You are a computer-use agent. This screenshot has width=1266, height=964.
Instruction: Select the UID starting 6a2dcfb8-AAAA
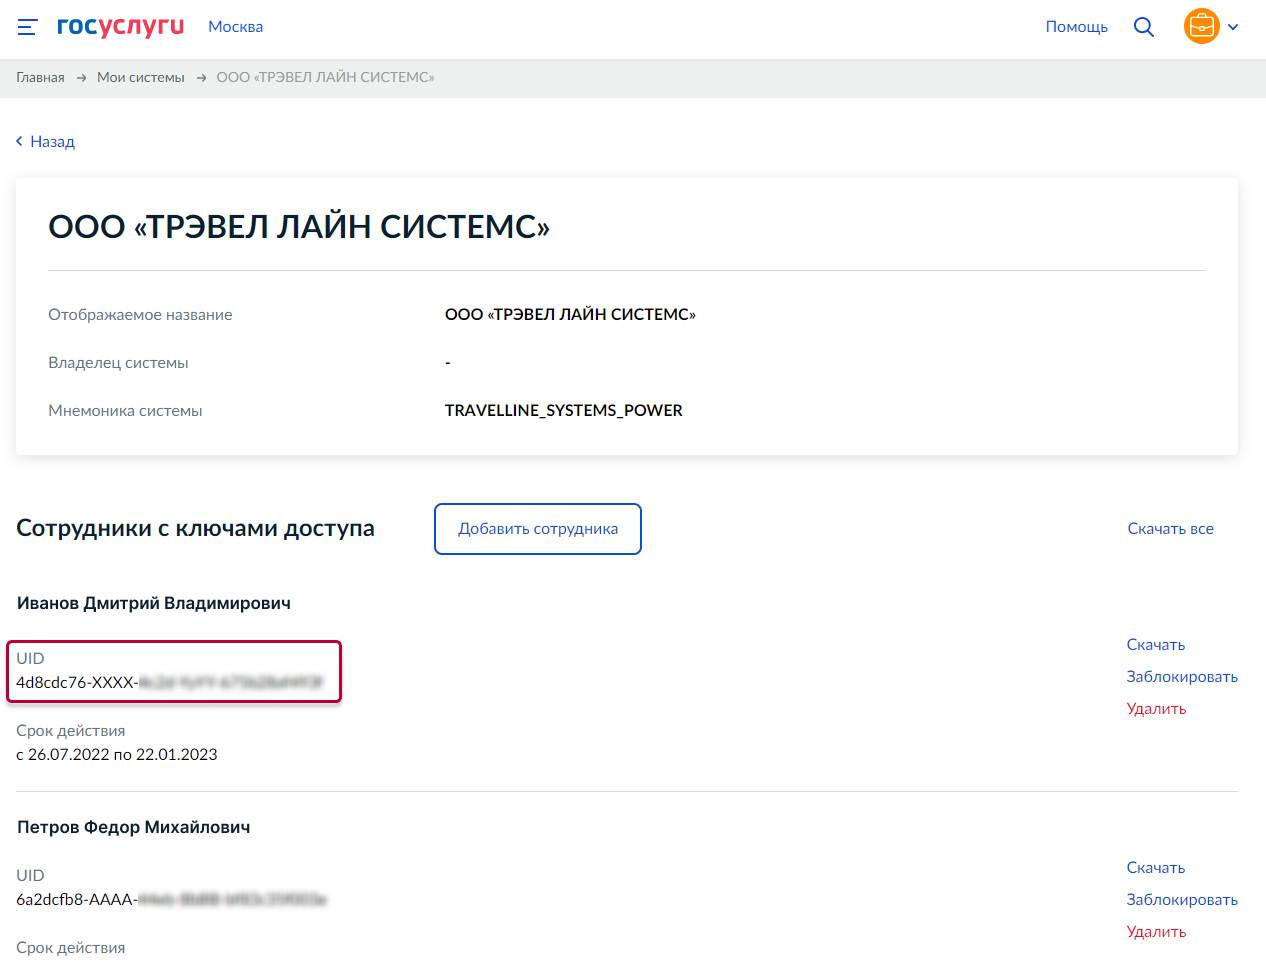point(171,900)
